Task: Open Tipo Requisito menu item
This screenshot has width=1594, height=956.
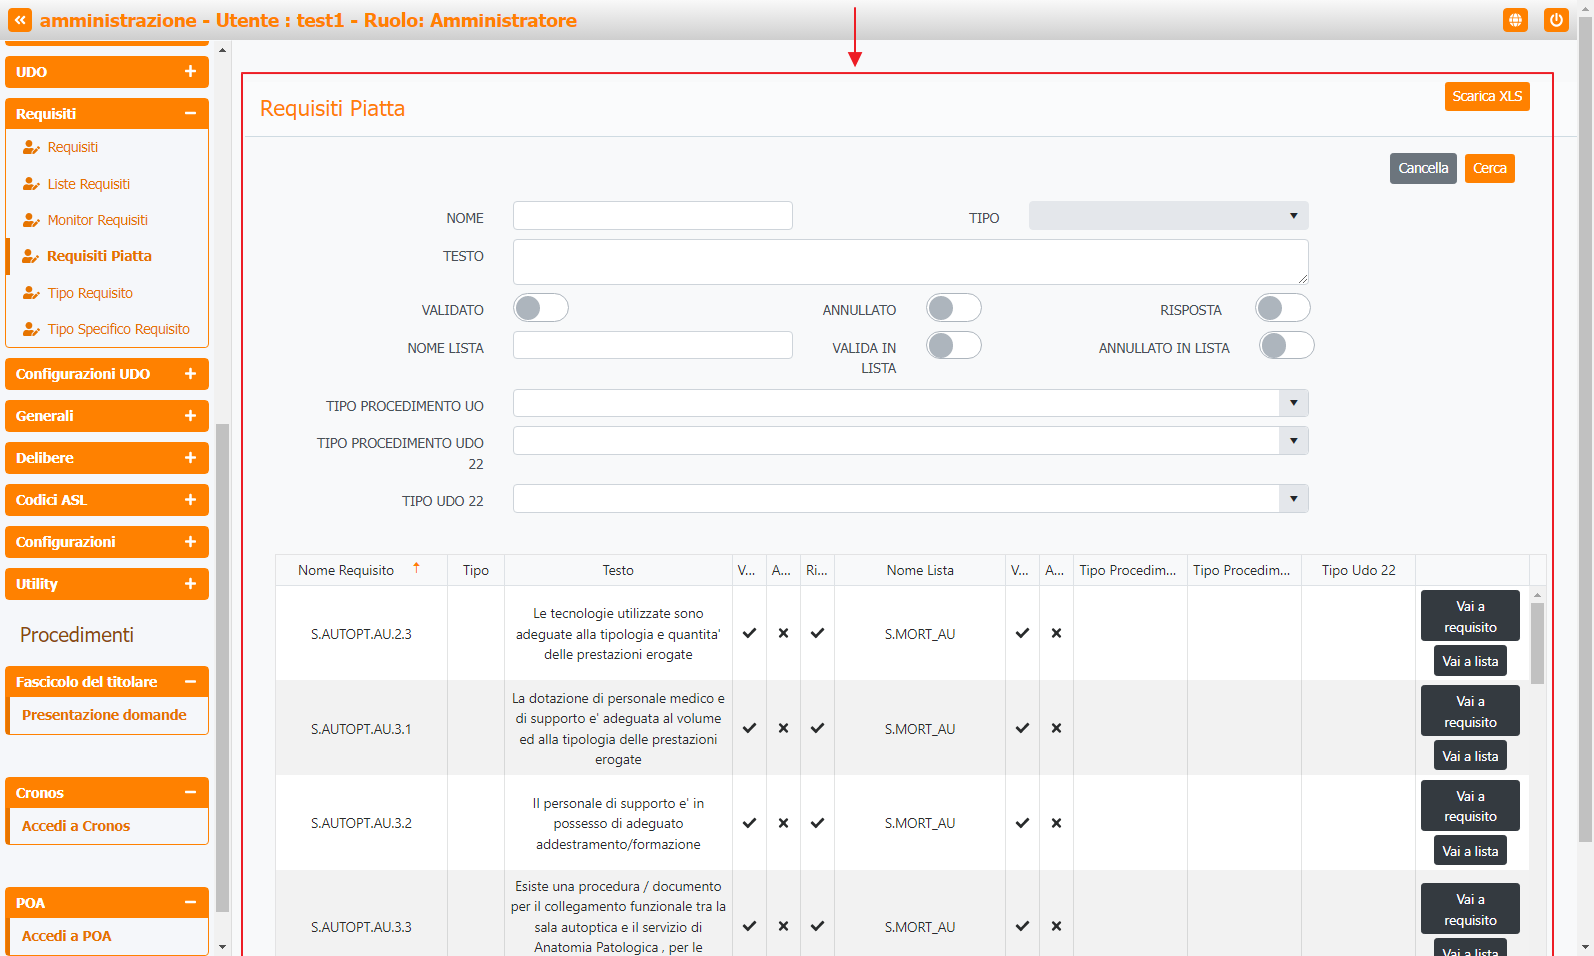Action: click(x=90, y=293)
